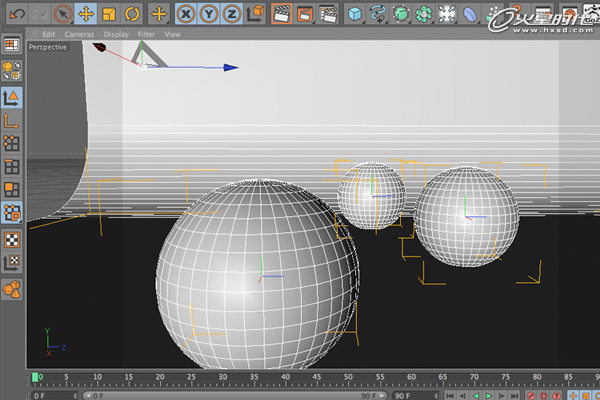This screenshot has height=400, width=600.
Task: Add a Cube primitive object
Action: point(357,14)
